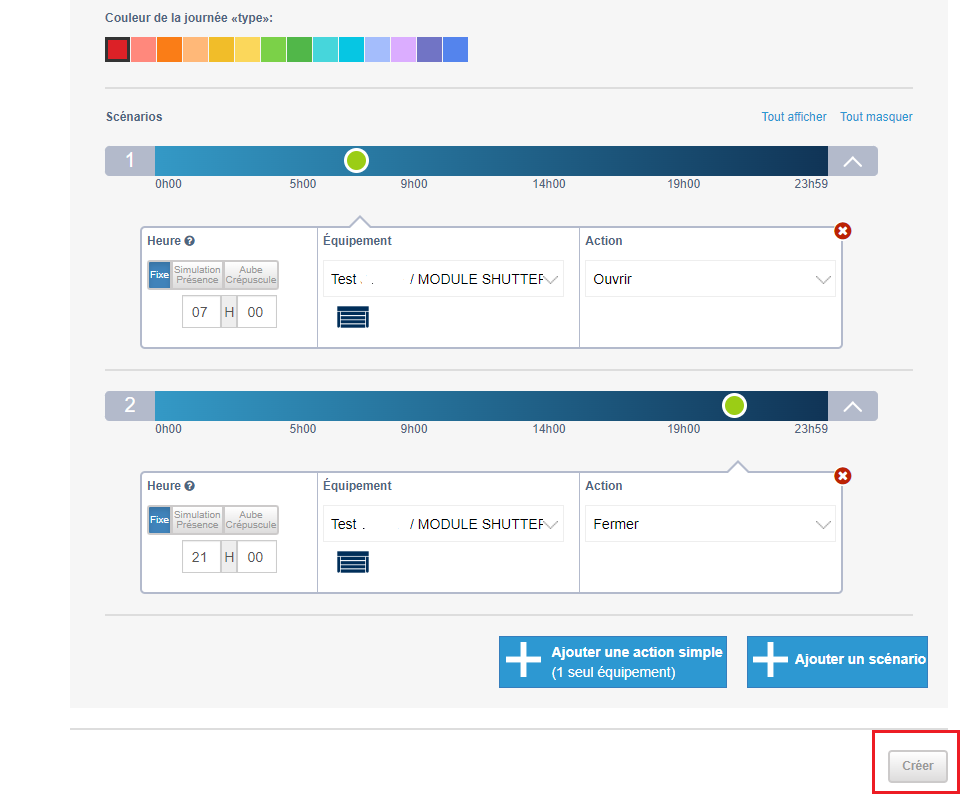This screenshot has width=974, height=806.
Task: Click 9h00 label on scenario 1 timeline
Action: [x=414, y=184]
